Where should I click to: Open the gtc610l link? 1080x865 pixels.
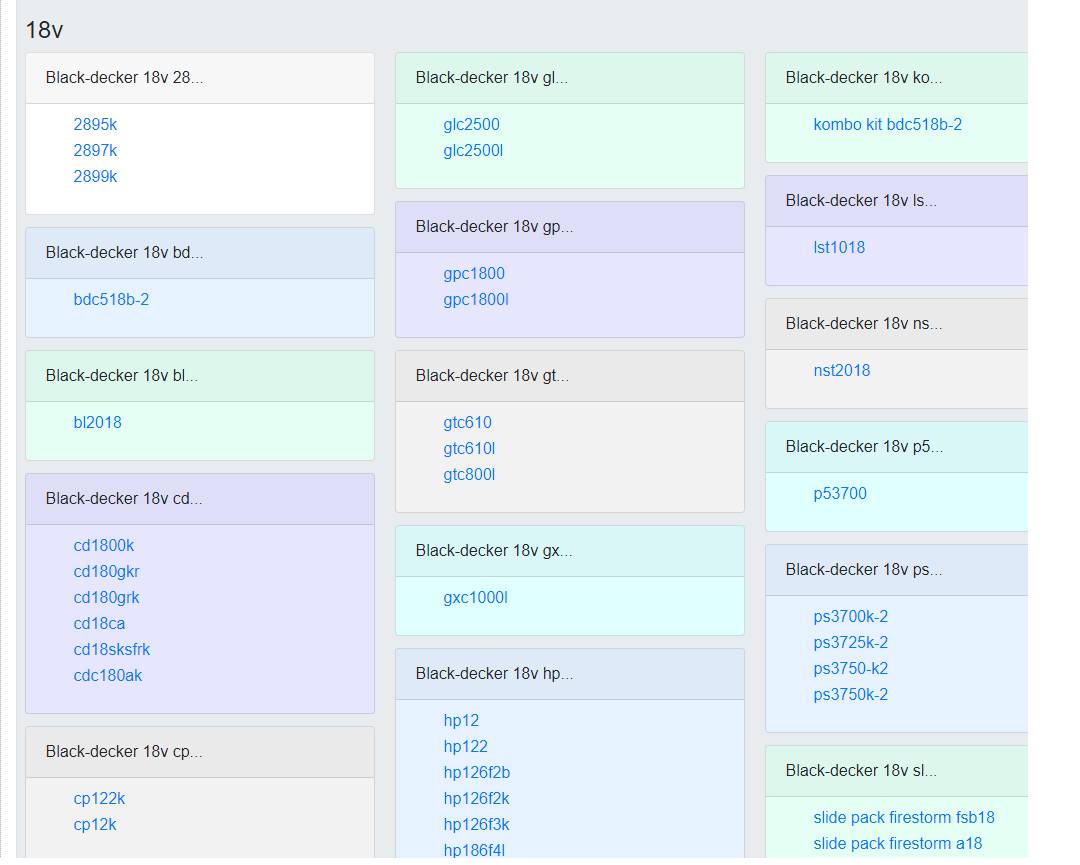click(469, 449)
